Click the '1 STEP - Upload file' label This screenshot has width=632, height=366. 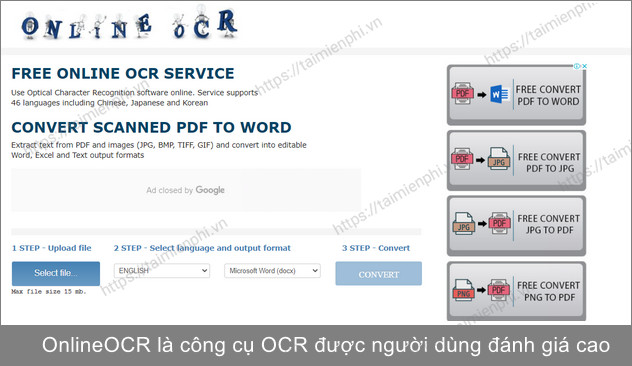[52, 248]
